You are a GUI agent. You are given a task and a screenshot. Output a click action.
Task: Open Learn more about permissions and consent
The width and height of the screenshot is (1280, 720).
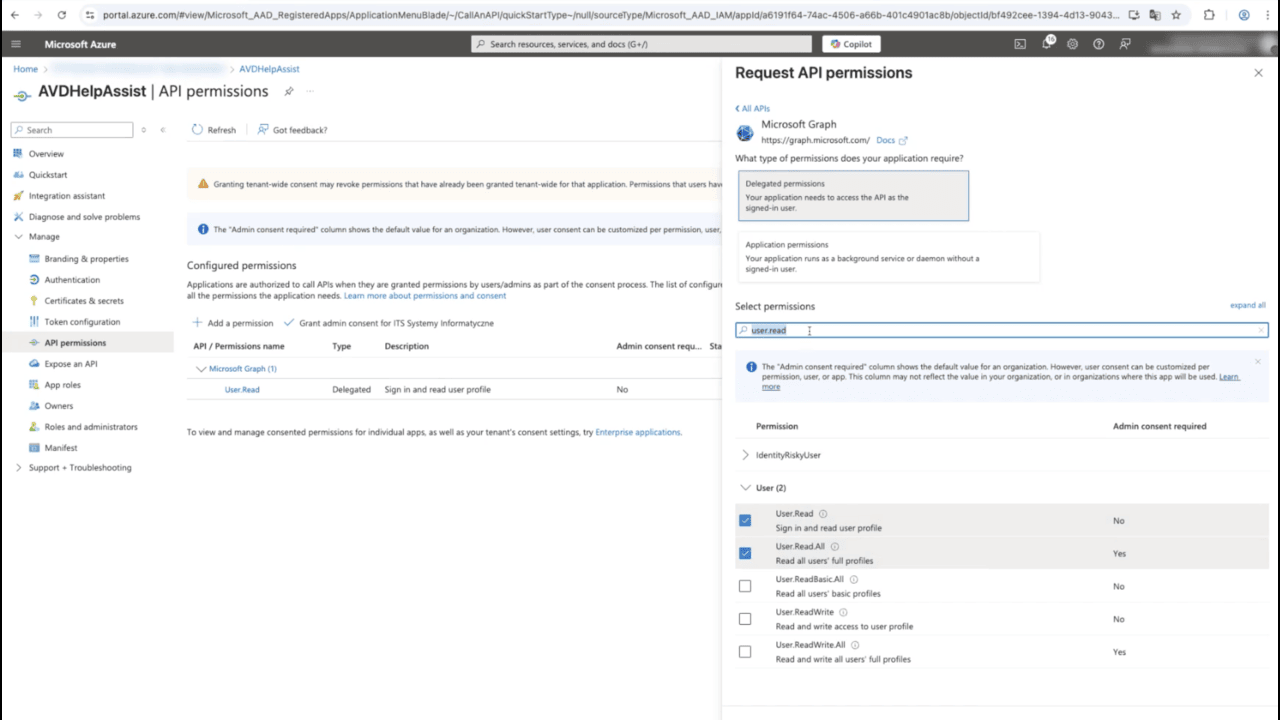coord(425,296)
